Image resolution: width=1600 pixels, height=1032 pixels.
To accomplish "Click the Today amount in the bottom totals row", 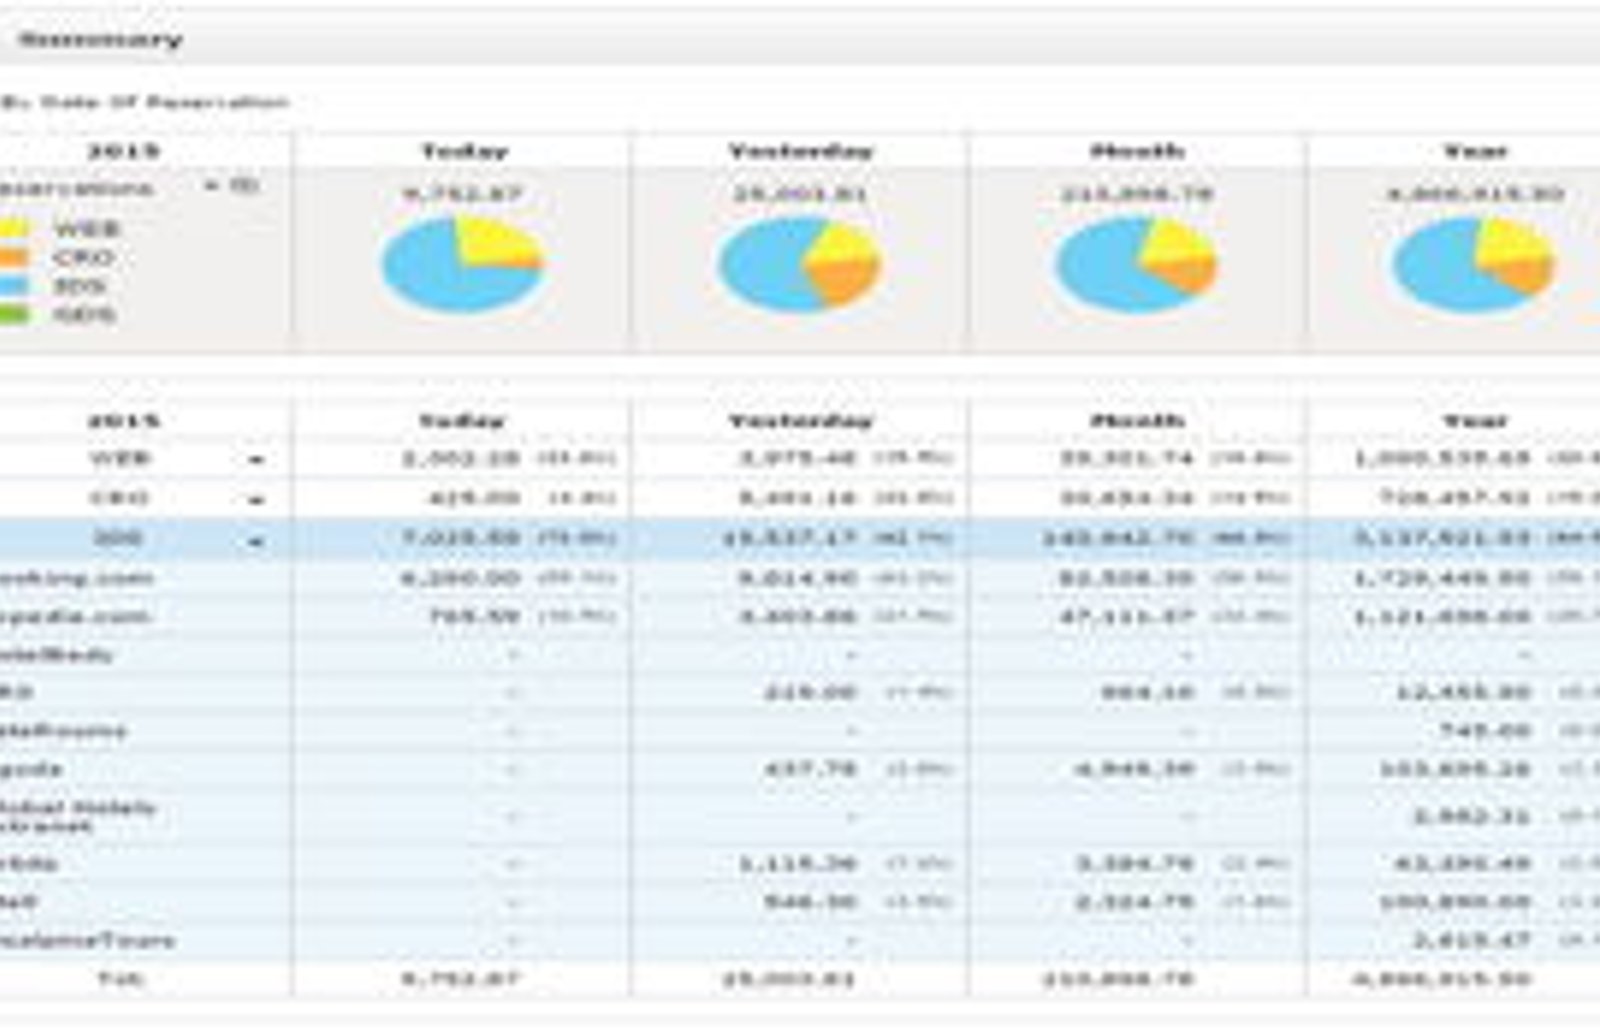I will point(462,979).
